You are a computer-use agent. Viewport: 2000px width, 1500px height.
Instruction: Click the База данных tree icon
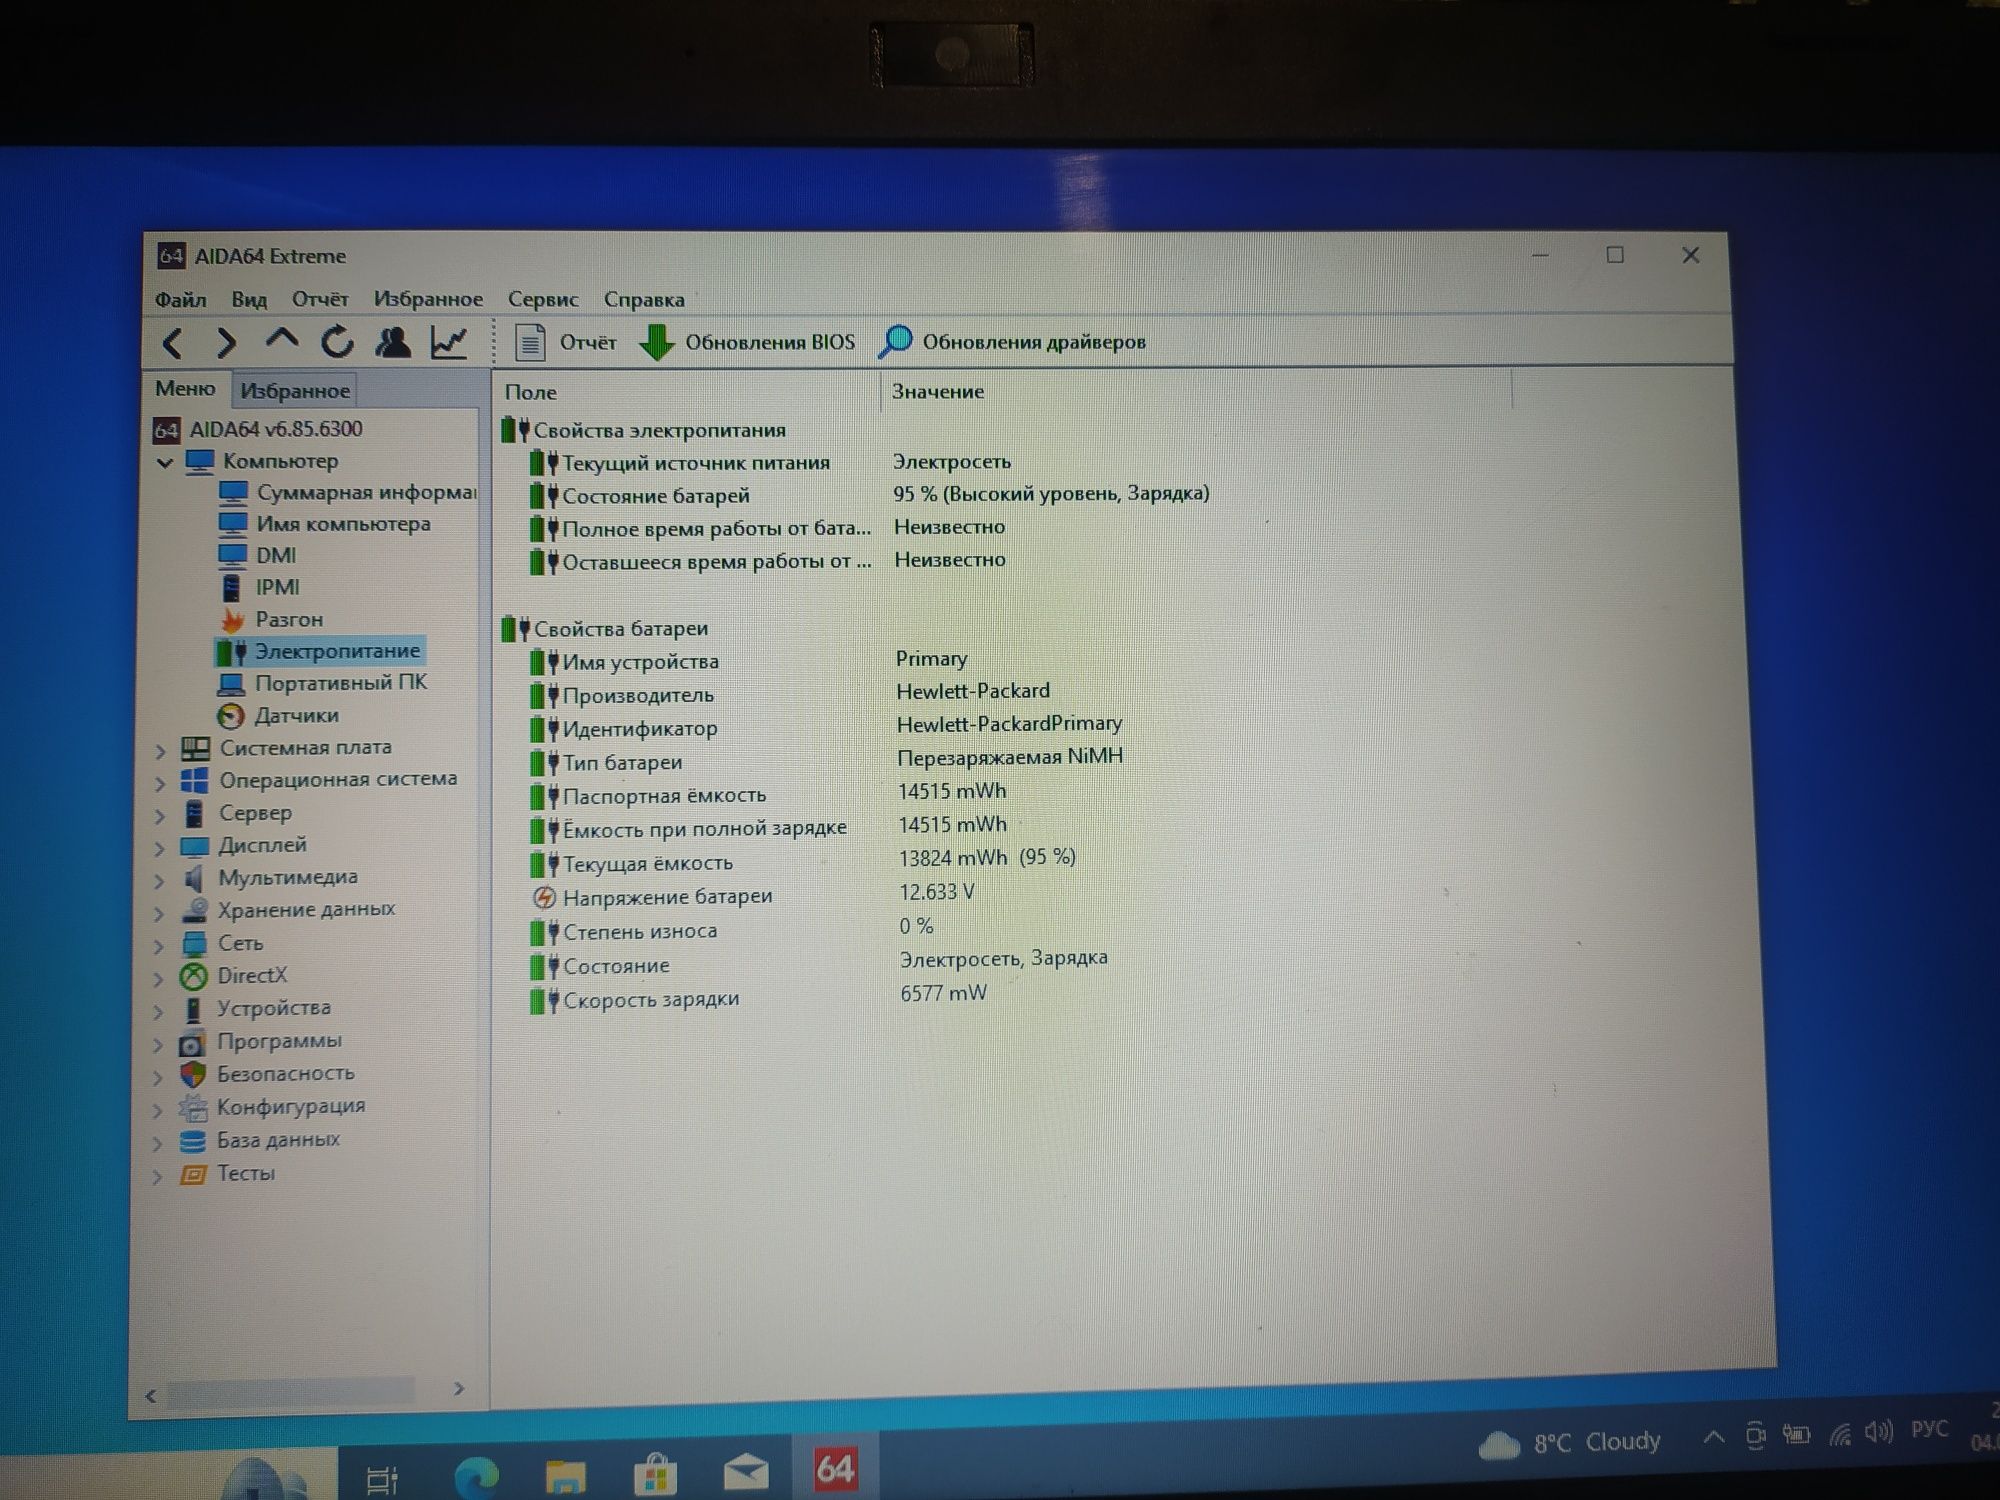192,1141
